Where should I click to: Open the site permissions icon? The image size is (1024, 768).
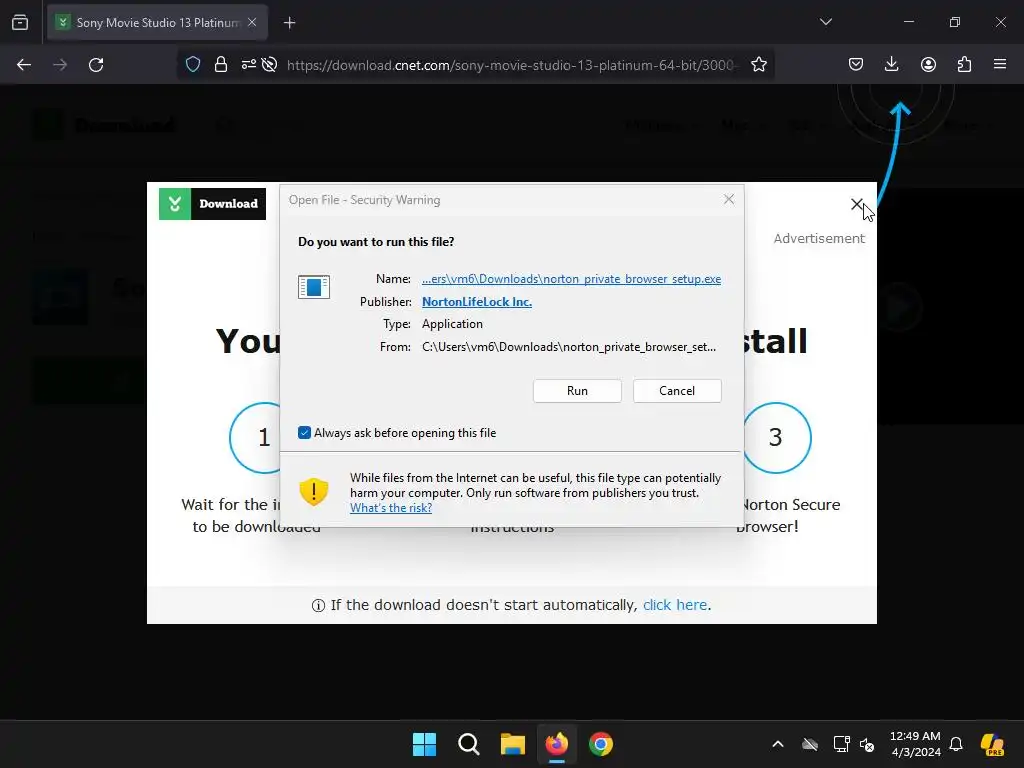point(249,65)
